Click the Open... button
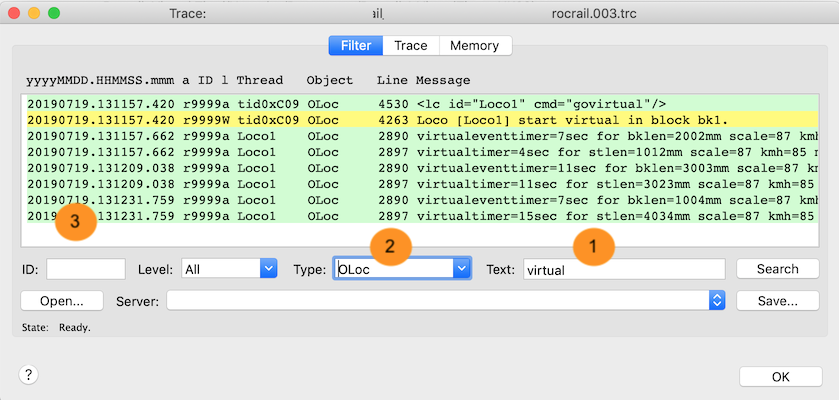Viewport: 839px width, 400px height. pos(62,300)
